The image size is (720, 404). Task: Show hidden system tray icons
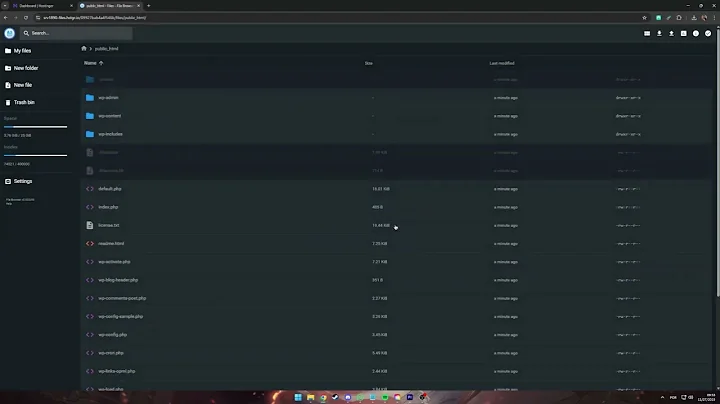click(662, 397)
